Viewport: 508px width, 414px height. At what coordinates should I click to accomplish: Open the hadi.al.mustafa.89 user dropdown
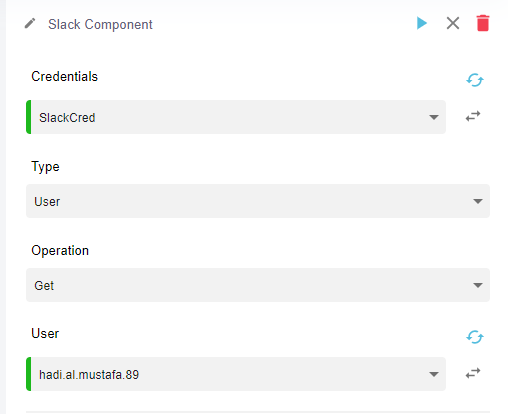(236, 374)
